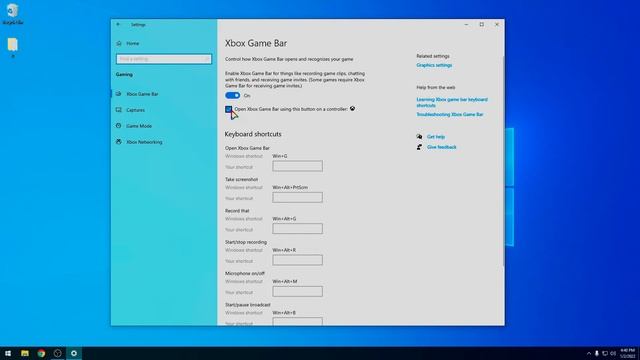Open Google Chrome from the taskbar
This screenshot has width=640, height=360.
(41, 353)
